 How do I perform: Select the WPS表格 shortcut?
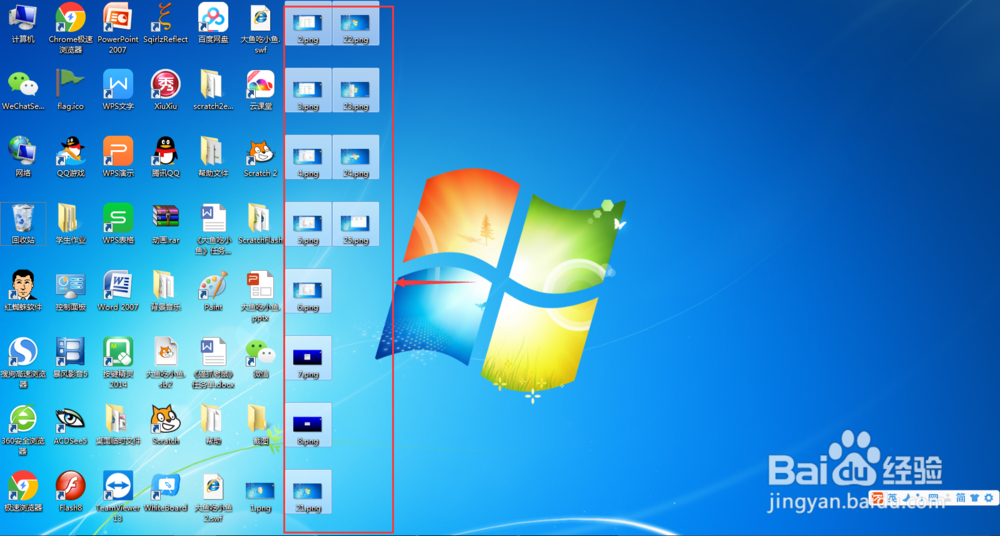click(x=118, y=224)
